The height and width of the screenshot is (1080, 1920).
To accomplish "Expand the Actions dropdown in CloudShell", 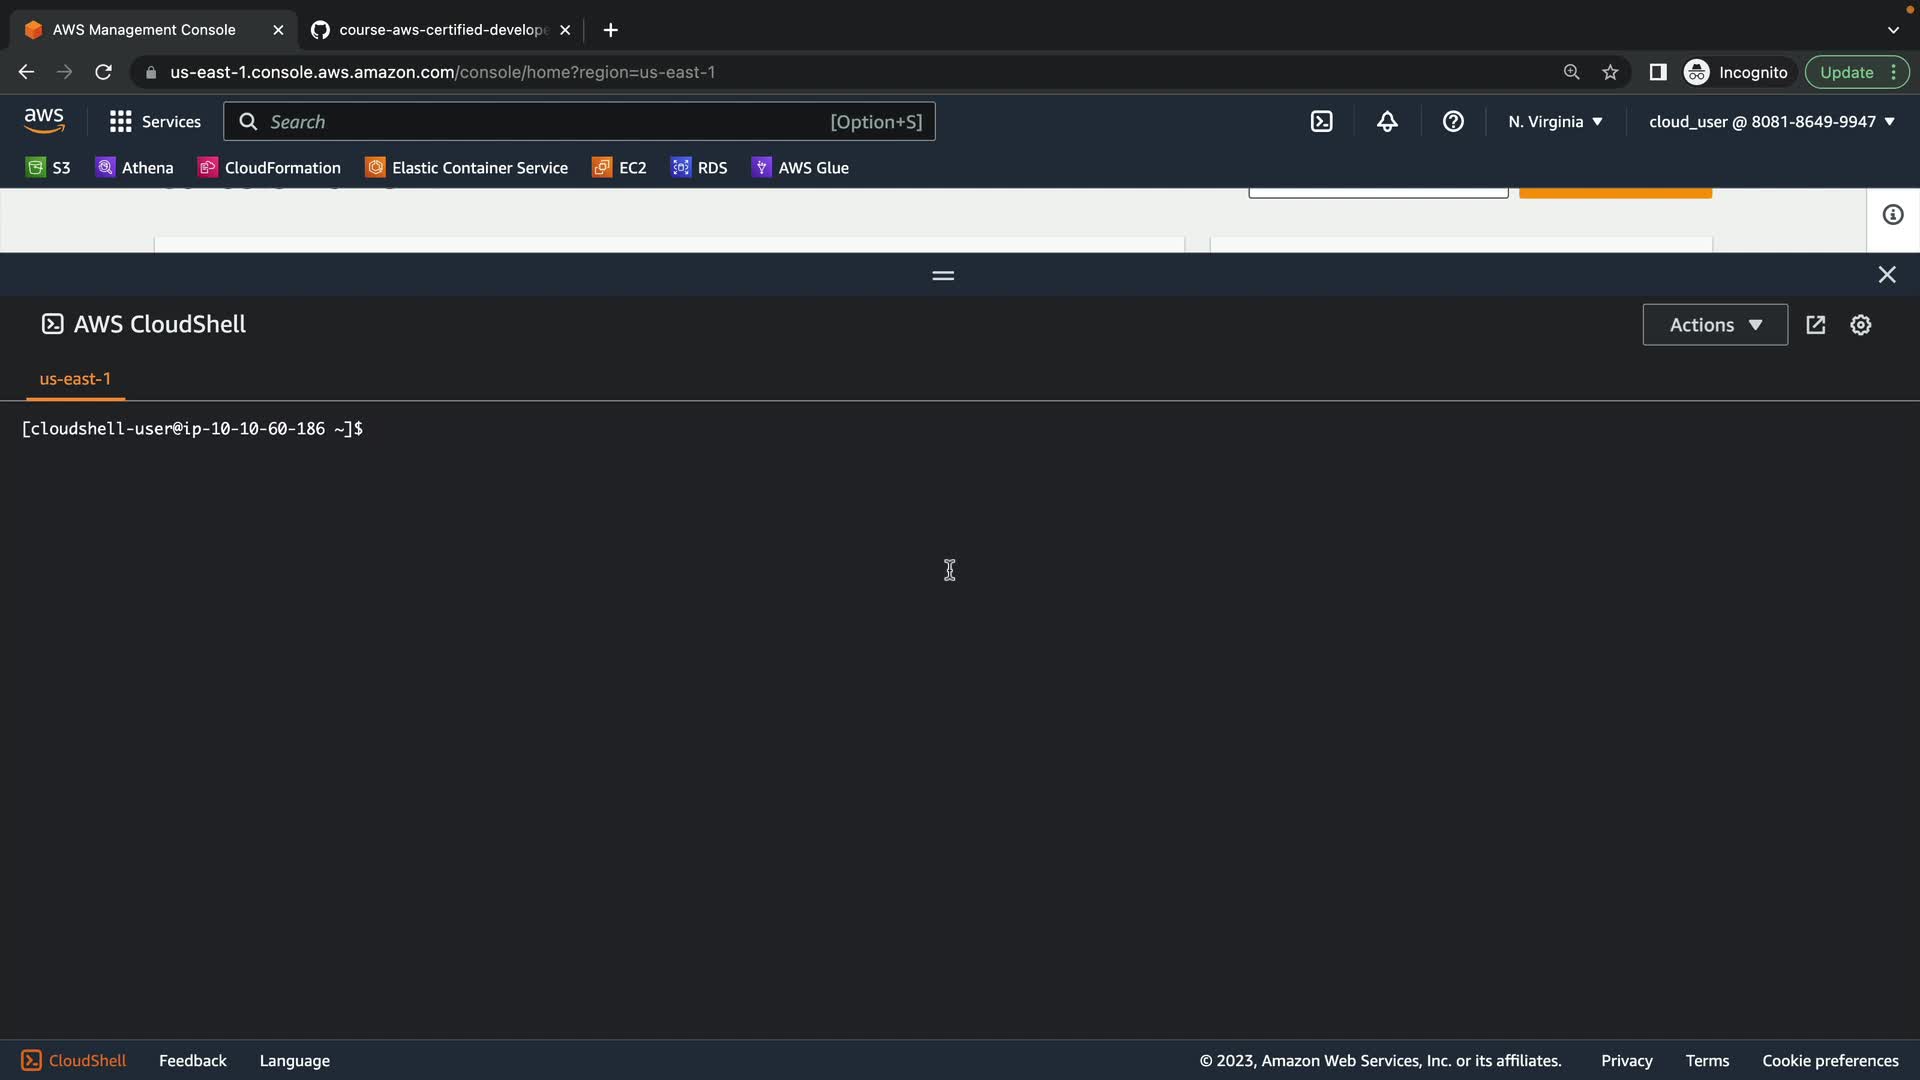I will [x=1714, y=325].
